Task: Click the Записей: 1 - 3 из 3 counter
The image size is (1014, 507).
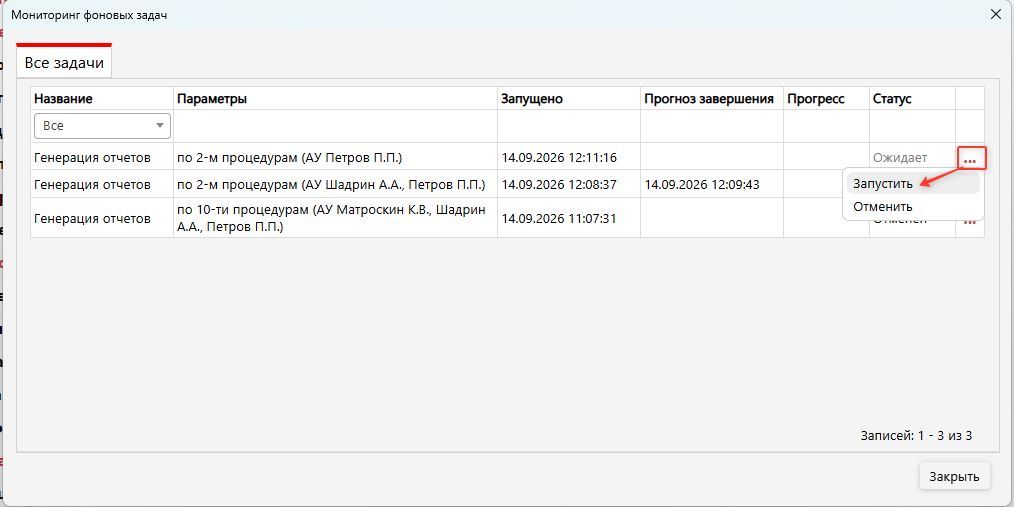Action: pyautogui.click(x=916, y=436)
